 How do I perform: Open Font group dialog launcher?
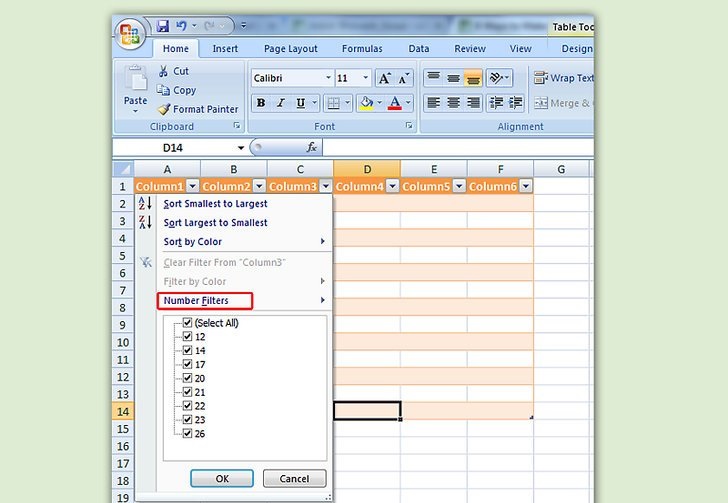coord(409,125)
